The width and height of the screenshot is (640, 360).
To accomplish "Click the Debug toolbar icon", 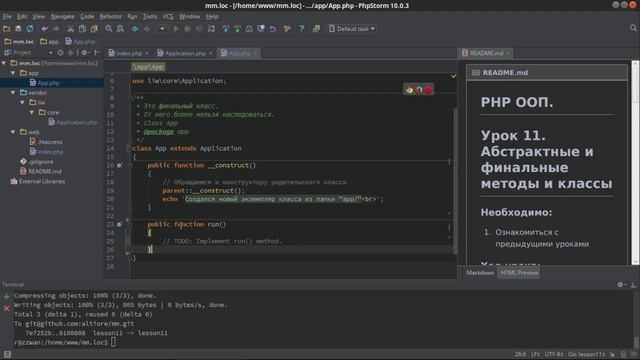I will coord(188,29).
